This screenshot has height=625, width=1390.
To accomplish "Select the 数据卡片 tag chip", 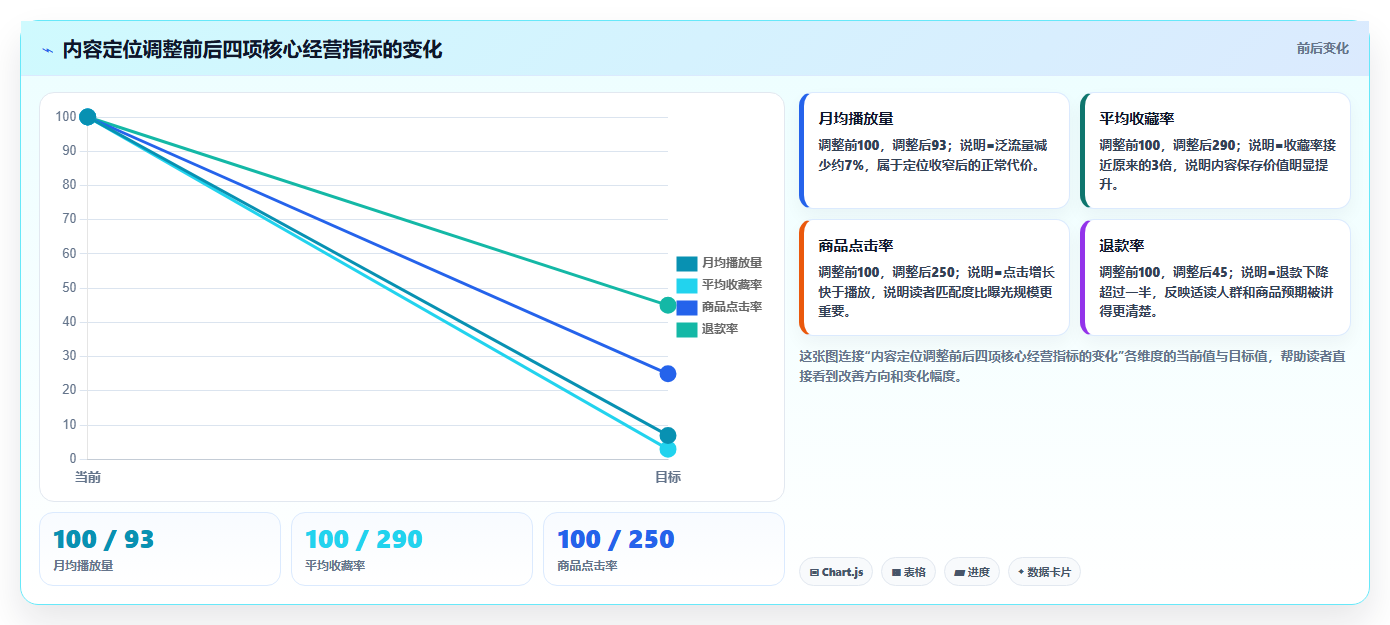I will pos(1044,572).
